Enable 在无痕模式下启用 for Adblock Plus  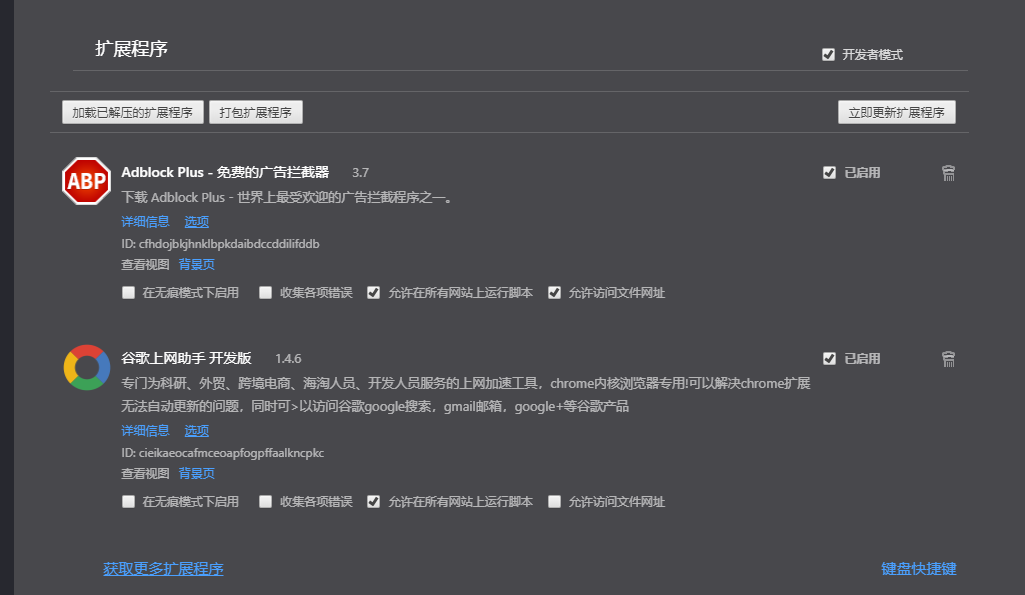point(128,292)
